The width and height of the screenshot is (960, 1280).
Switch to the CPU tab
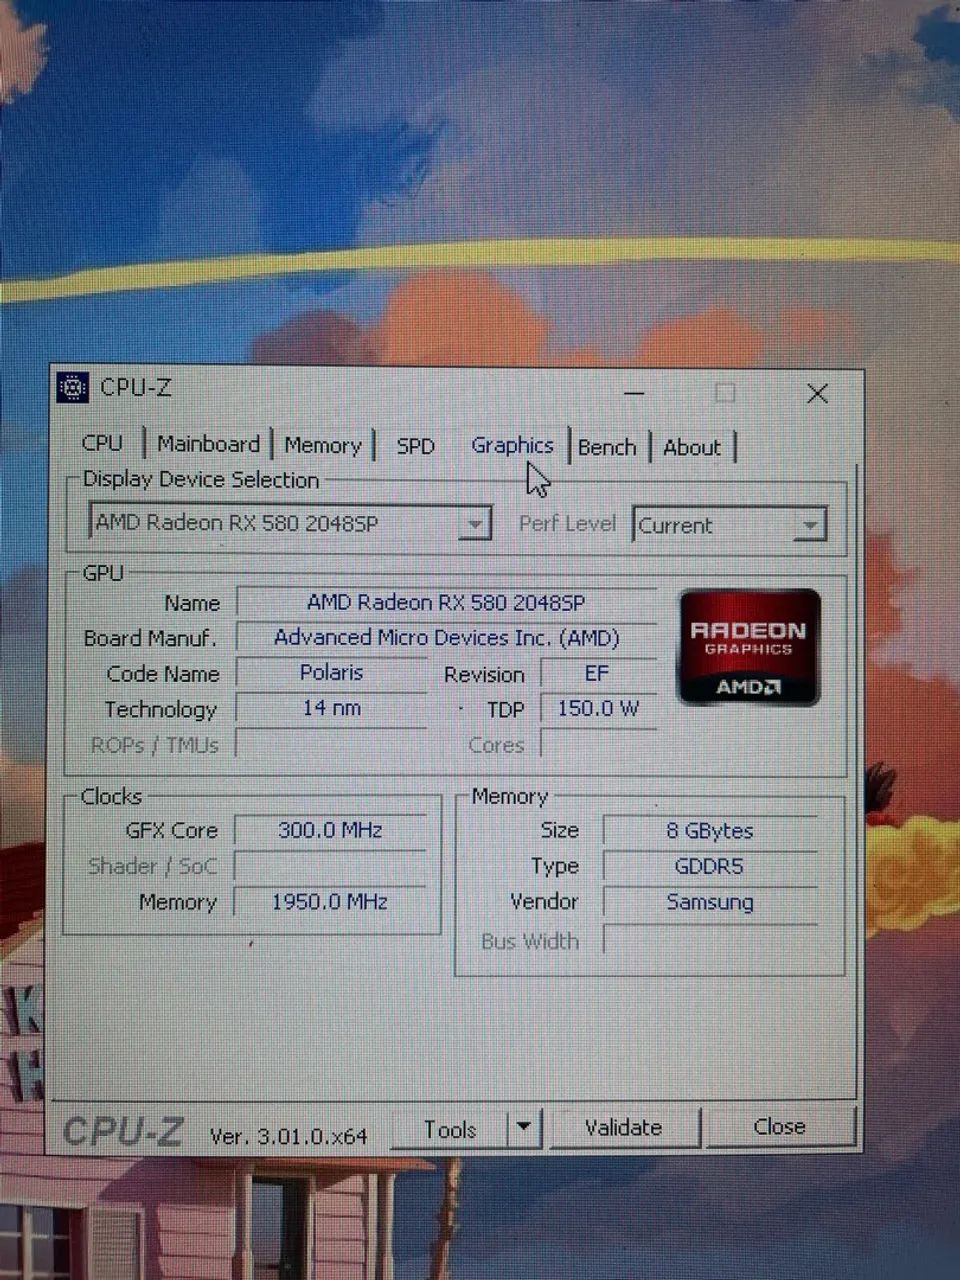[103, 443]
